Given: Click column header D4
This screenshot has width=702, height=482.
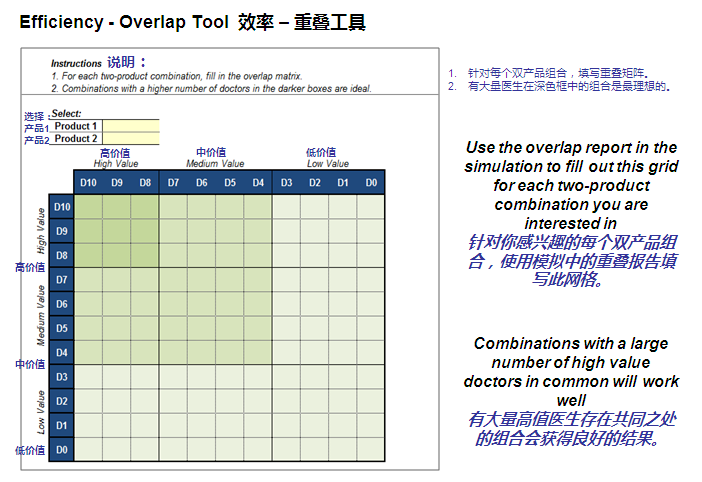Looking at the screenshot, I should point(258,183).
